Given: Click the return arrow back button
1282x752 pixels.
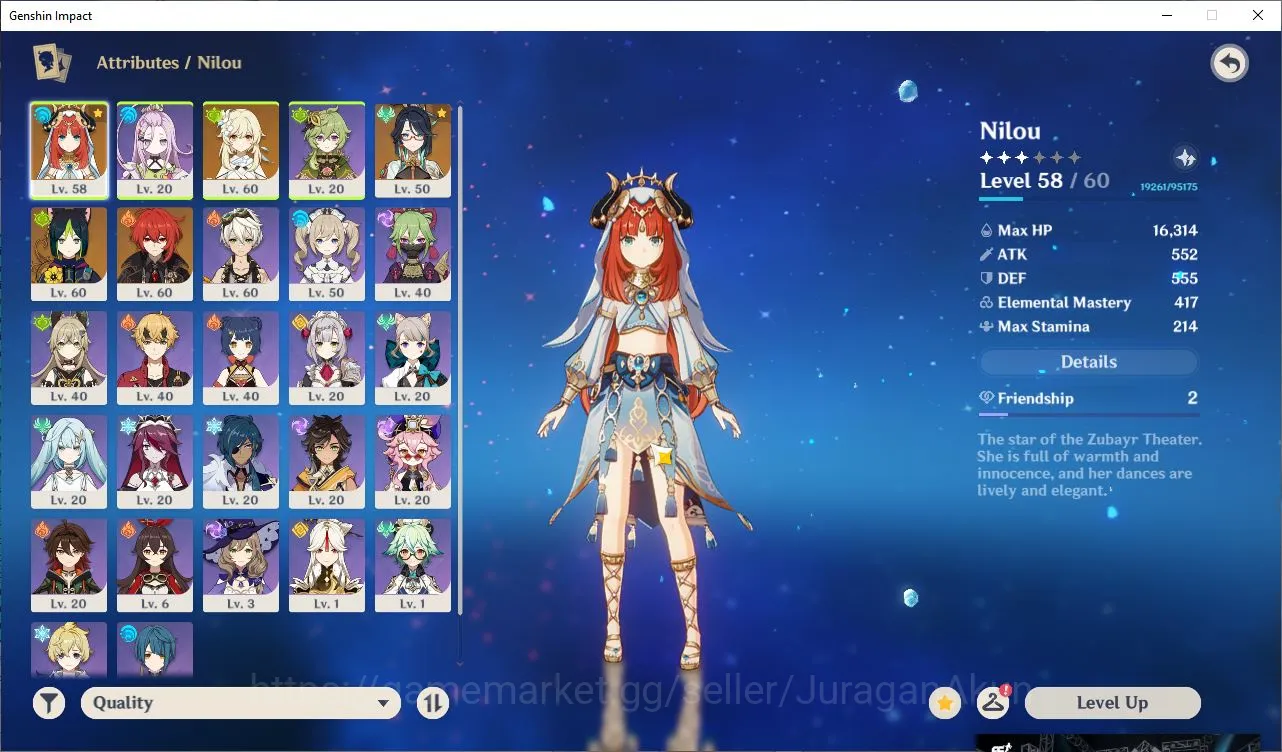Looking at the screenshot, I should (x=1230, y=64).
